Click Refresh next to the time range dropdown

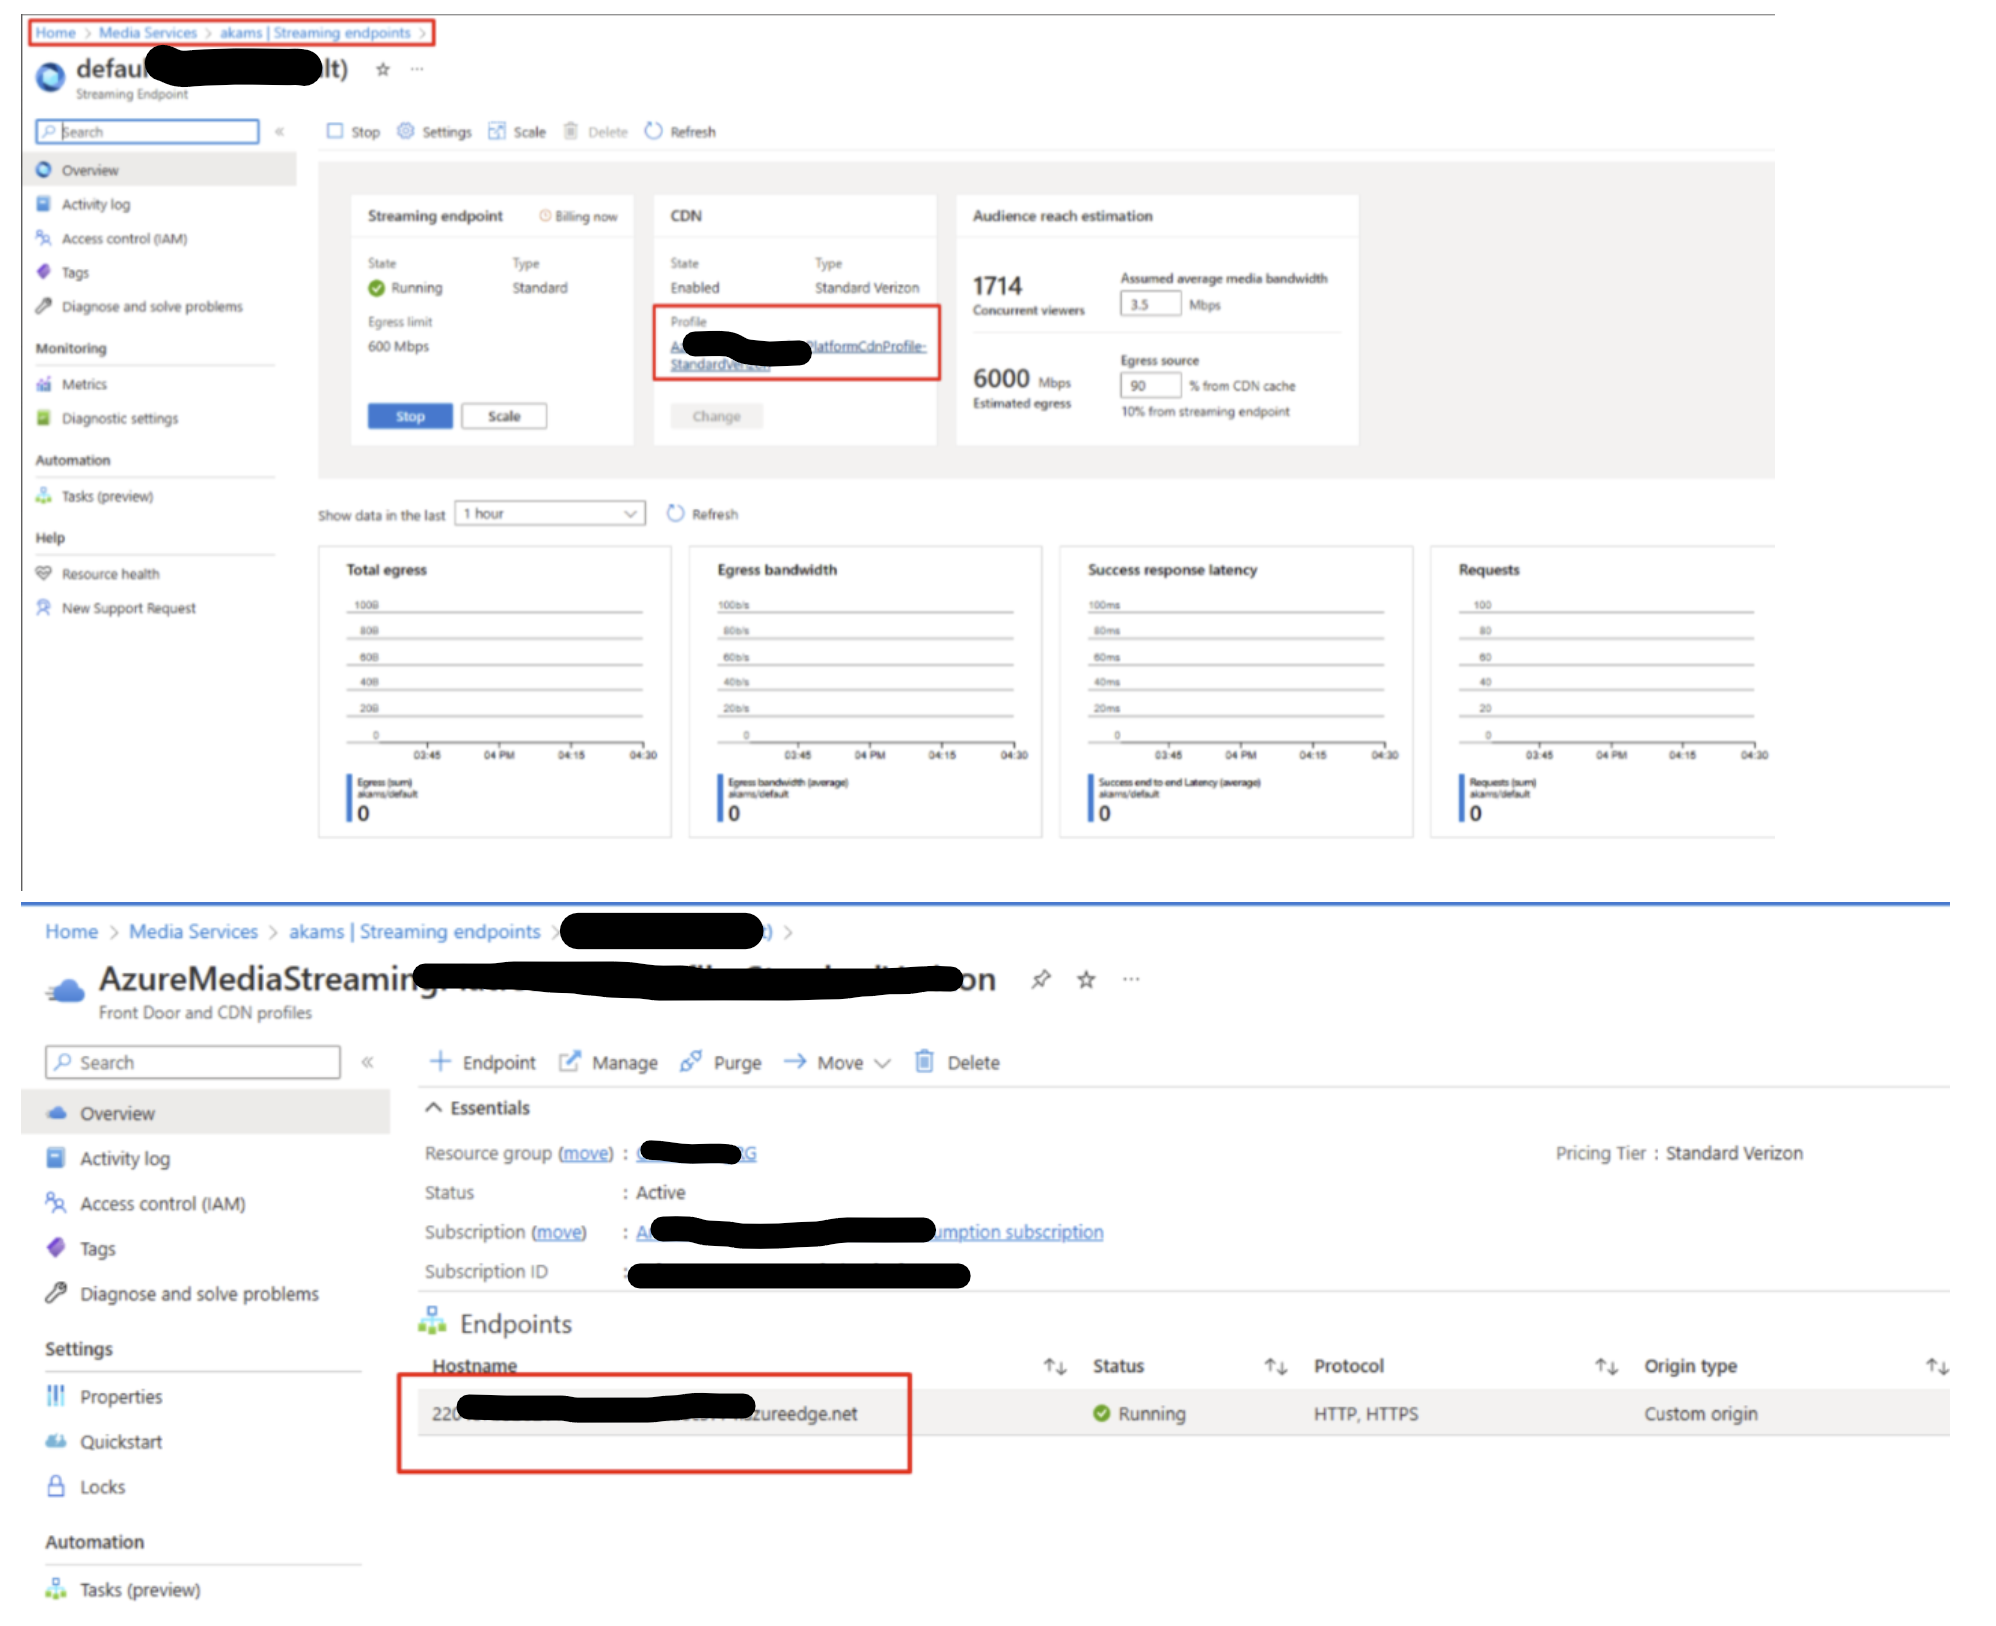tap(703, 514)
